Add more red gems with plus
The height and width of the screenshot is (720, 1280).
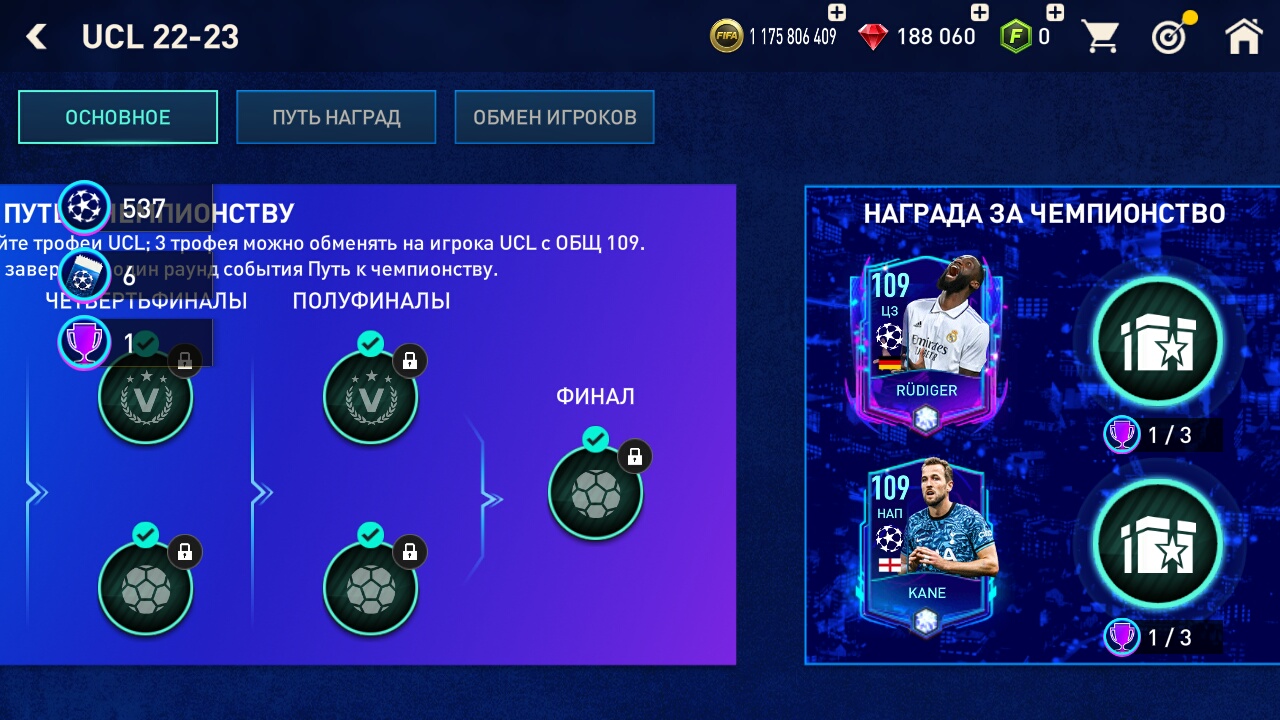point(980,13)
